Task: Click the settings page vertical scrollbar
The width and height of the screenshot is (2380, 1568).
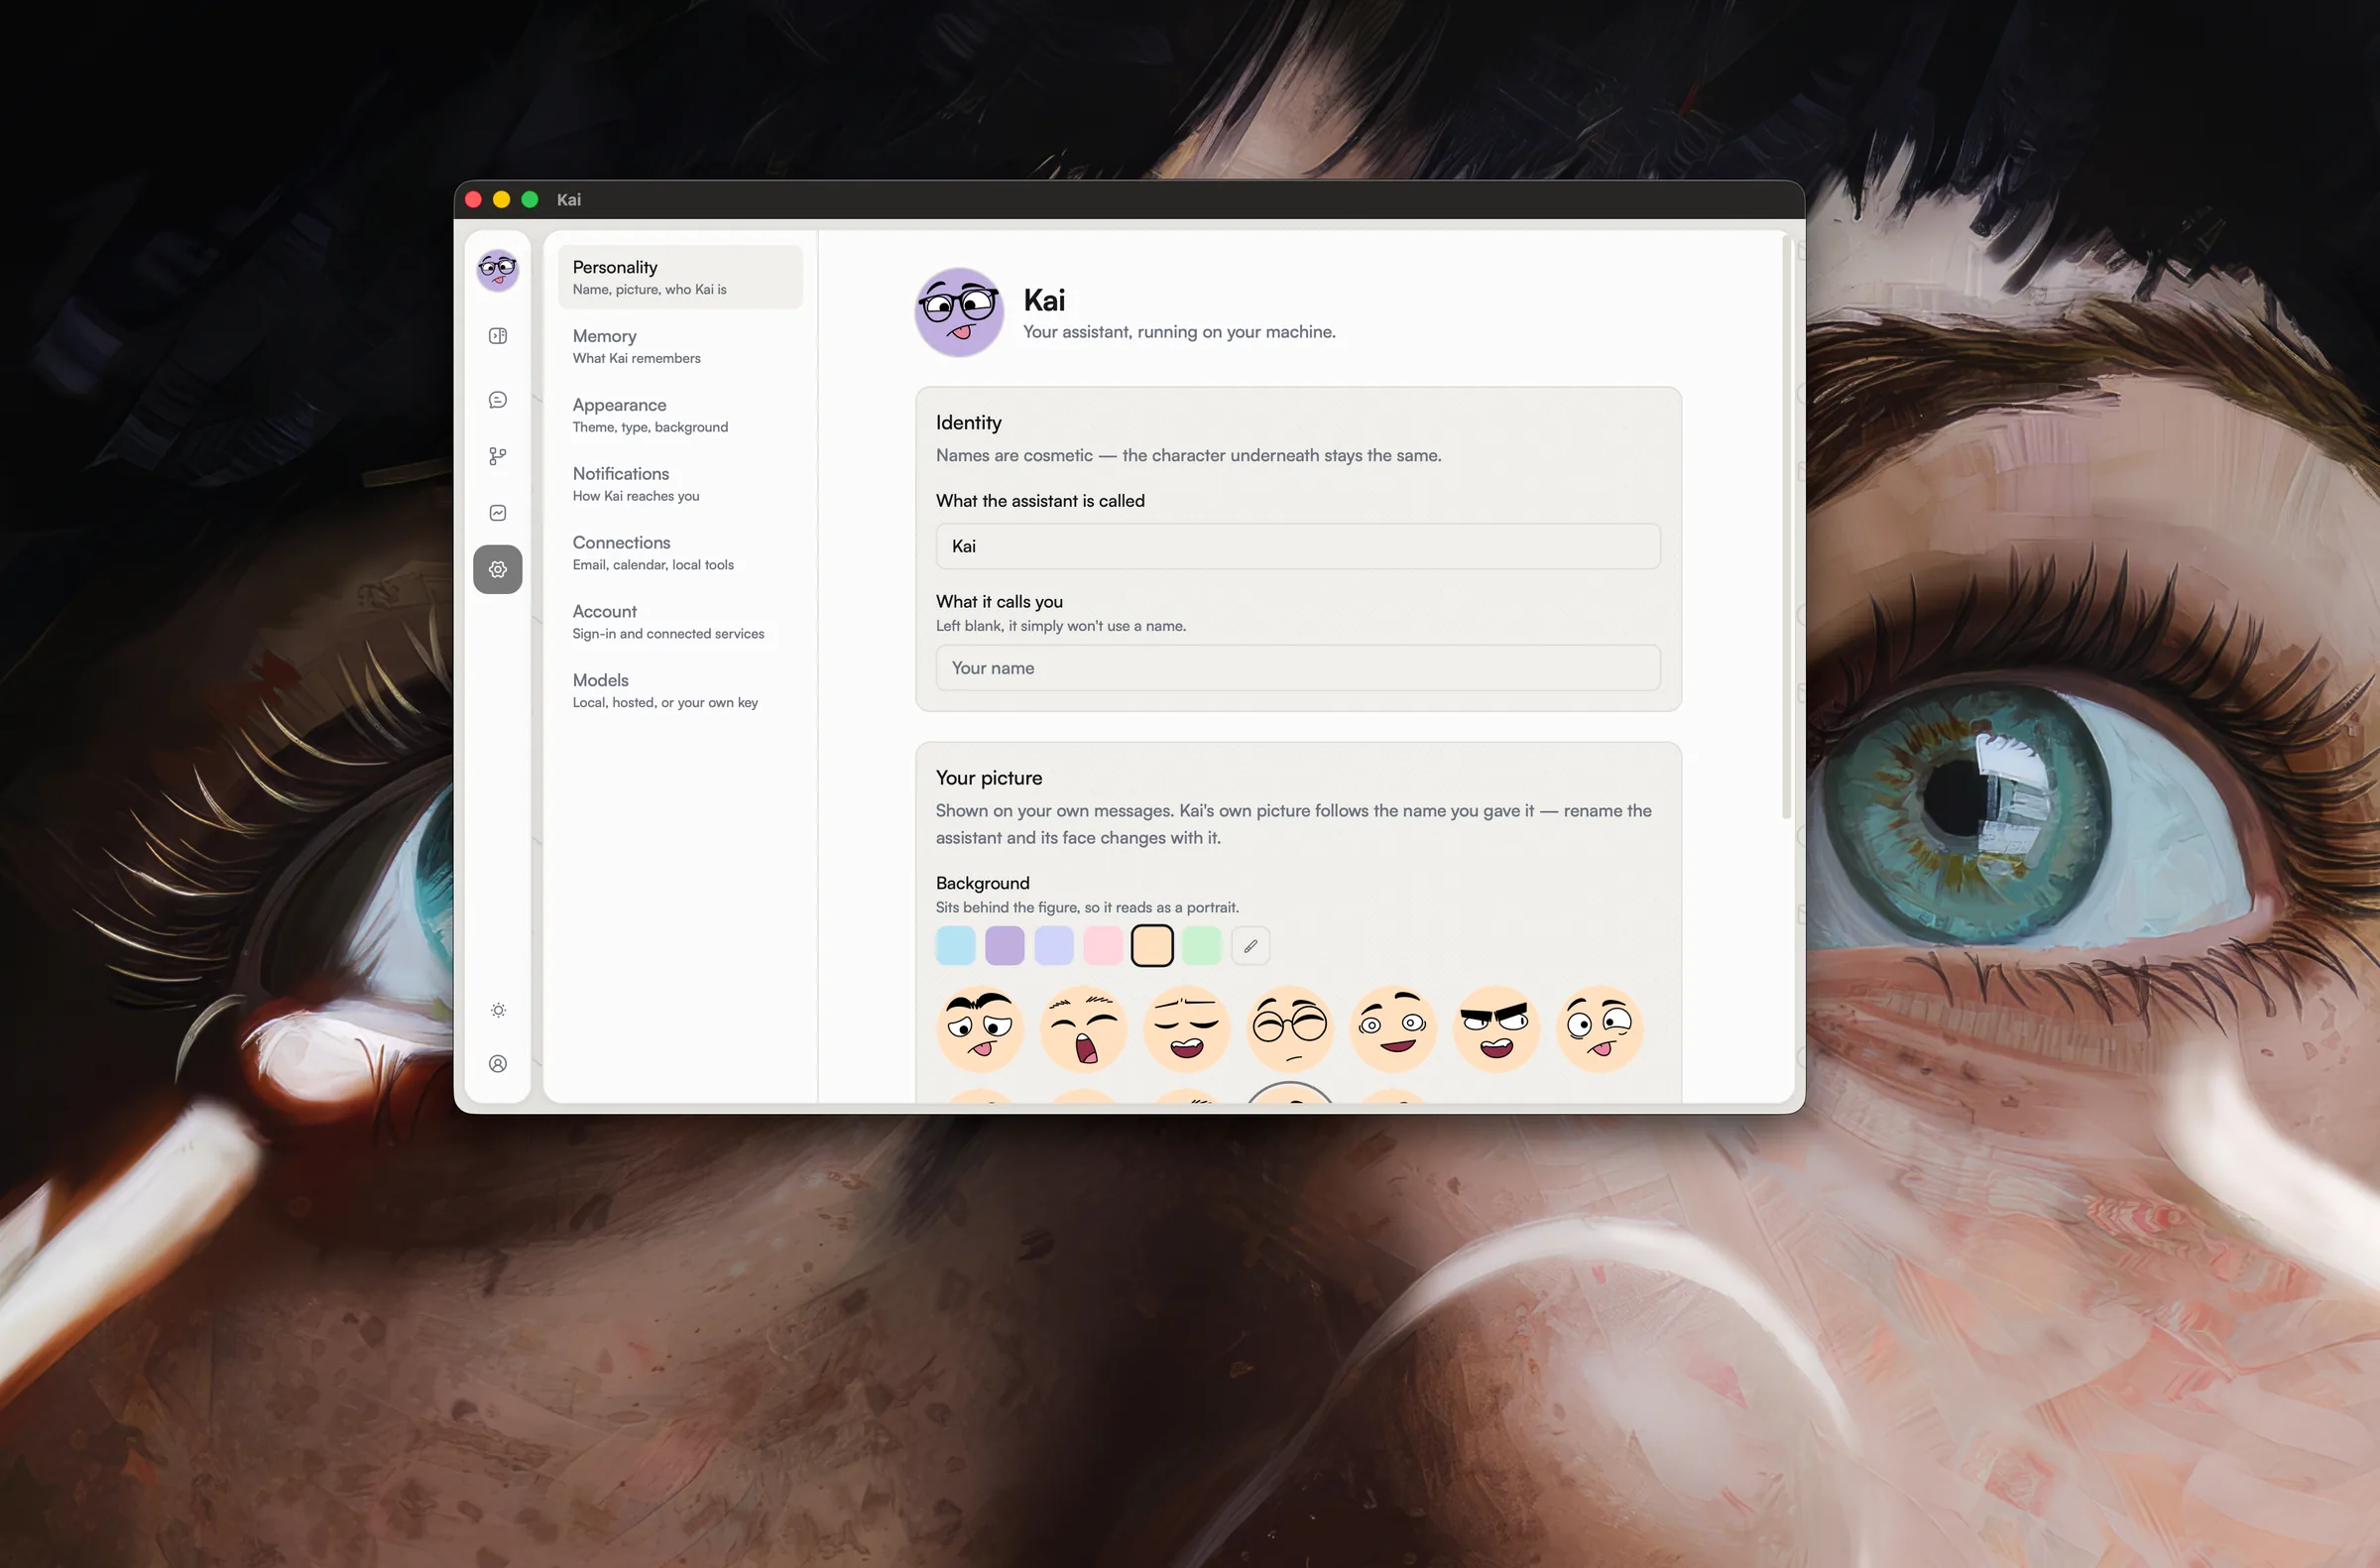Action: pyautogui.click(x=1786, y=528)
